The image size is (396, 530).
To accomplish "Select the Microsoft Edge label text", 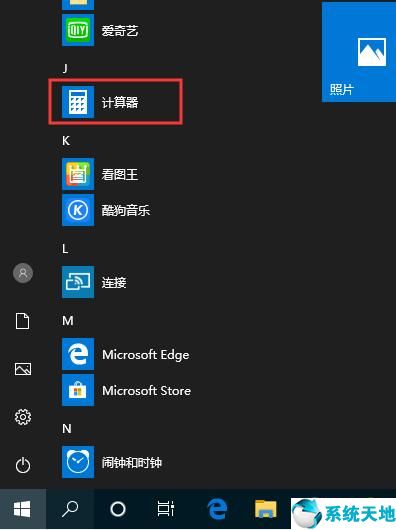I will [x=146, y=355].
